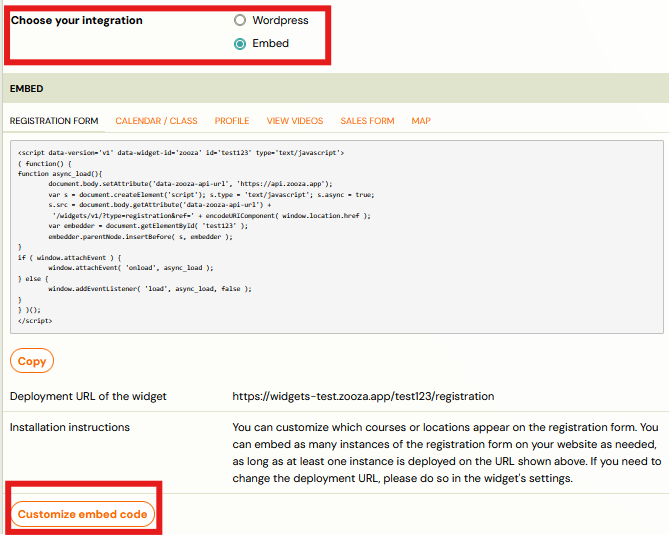Open the Sales Form tab
This screenshot has width=669, height=535.
click(x=367, y=121)
